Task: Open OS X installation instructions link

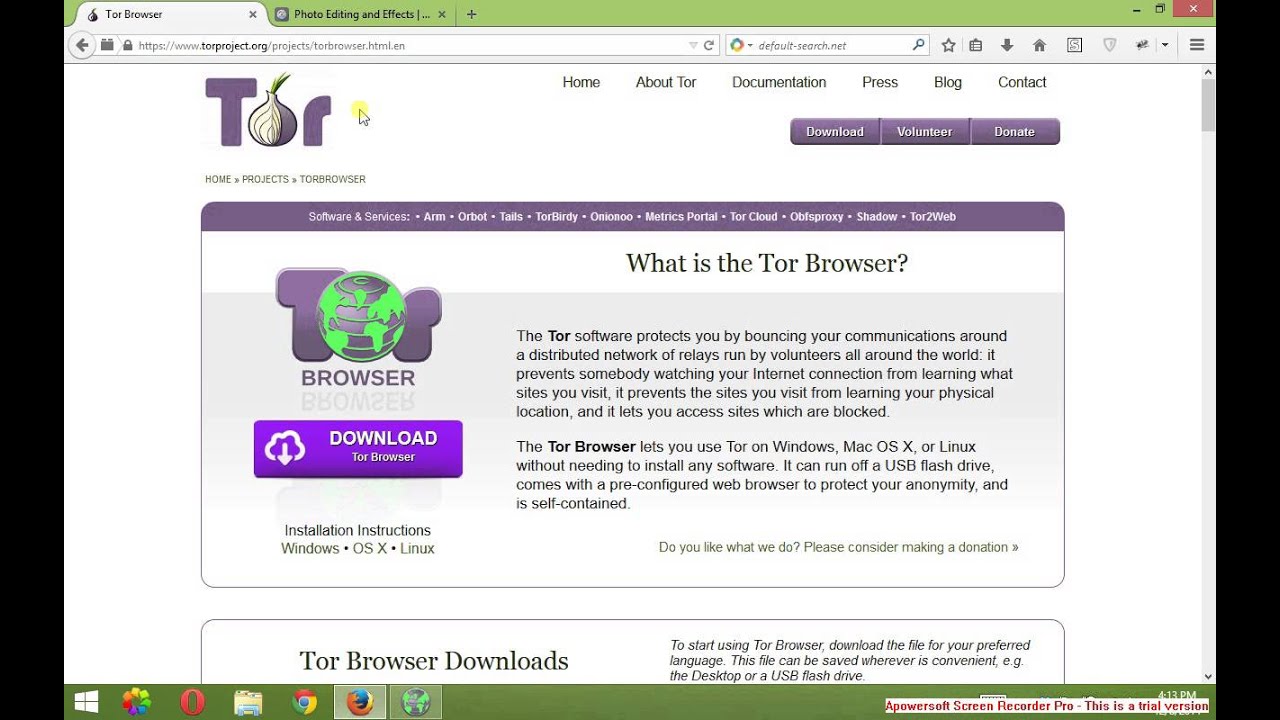Action: coord(370,549)
